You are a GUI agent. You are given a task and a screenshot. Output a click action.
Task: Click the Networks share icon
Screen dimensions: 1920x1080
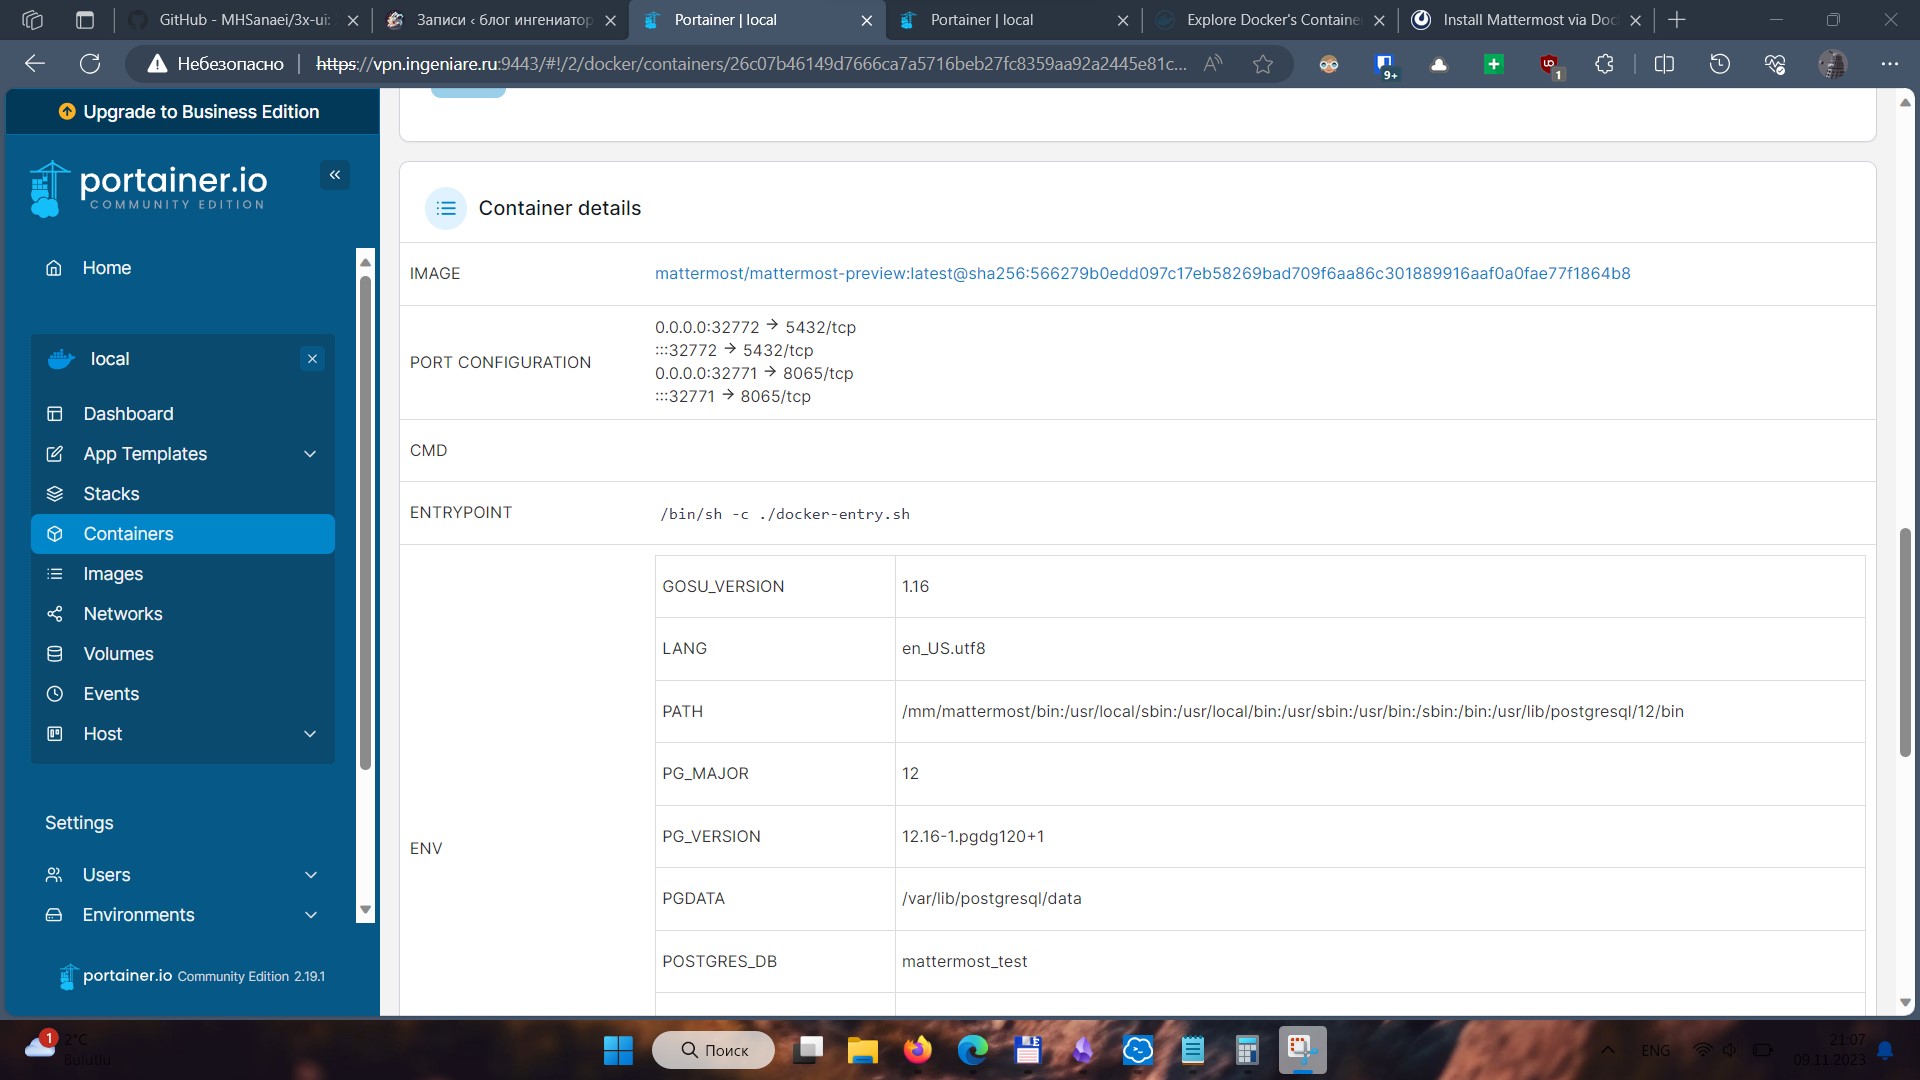point(55,614)
